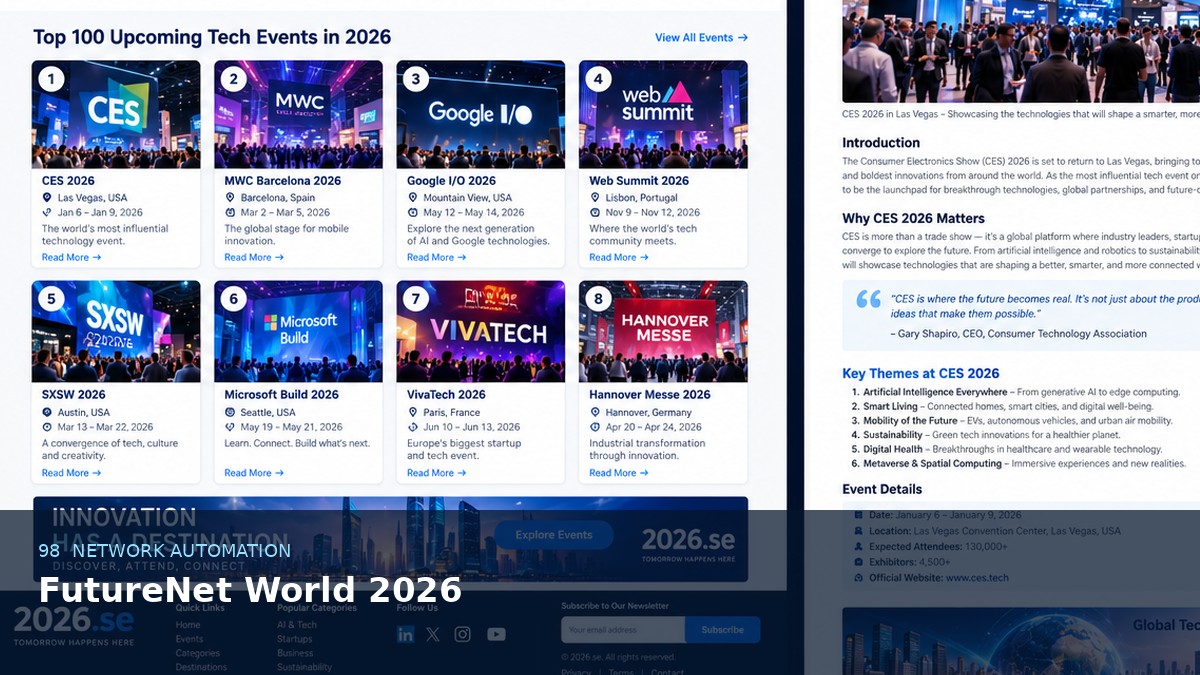The height and width of the screenshot is (675, 1200).
Task: Click the Explore Events banner button
Action: (554, 535)
